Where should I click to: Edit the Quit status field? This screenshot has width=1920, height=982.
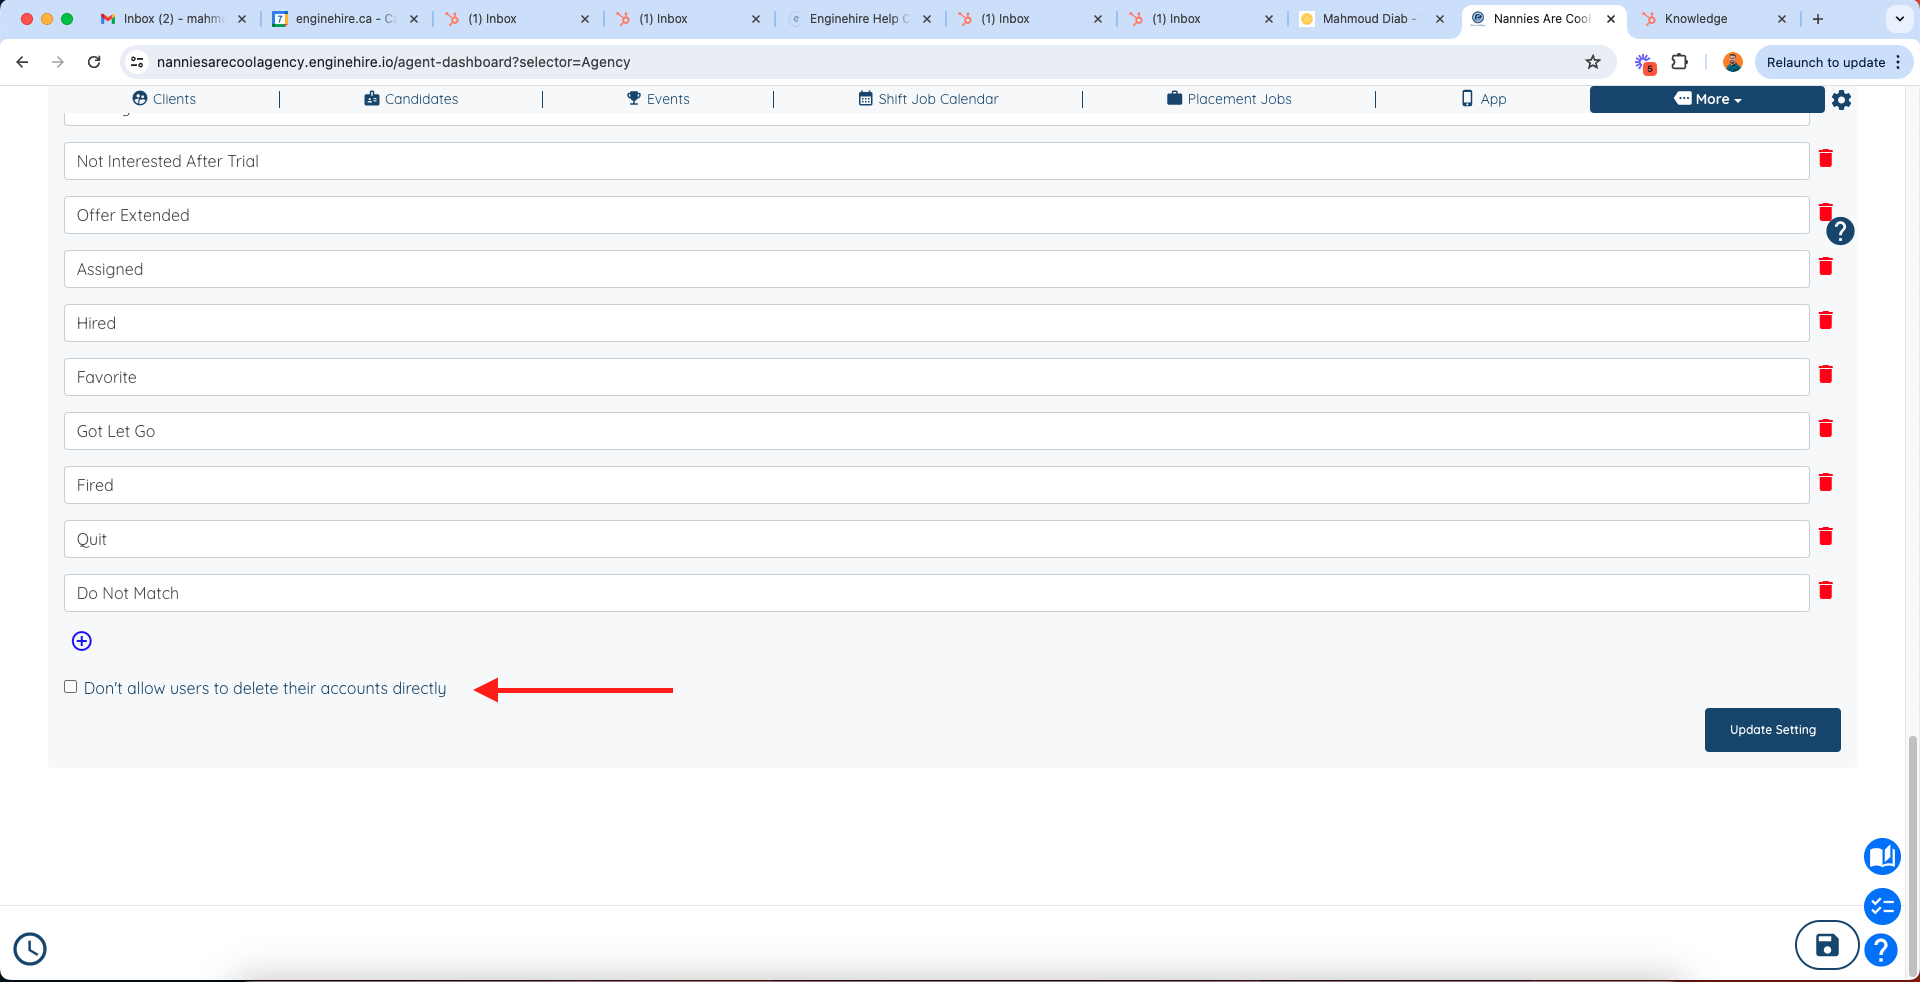tap(936, 539)
